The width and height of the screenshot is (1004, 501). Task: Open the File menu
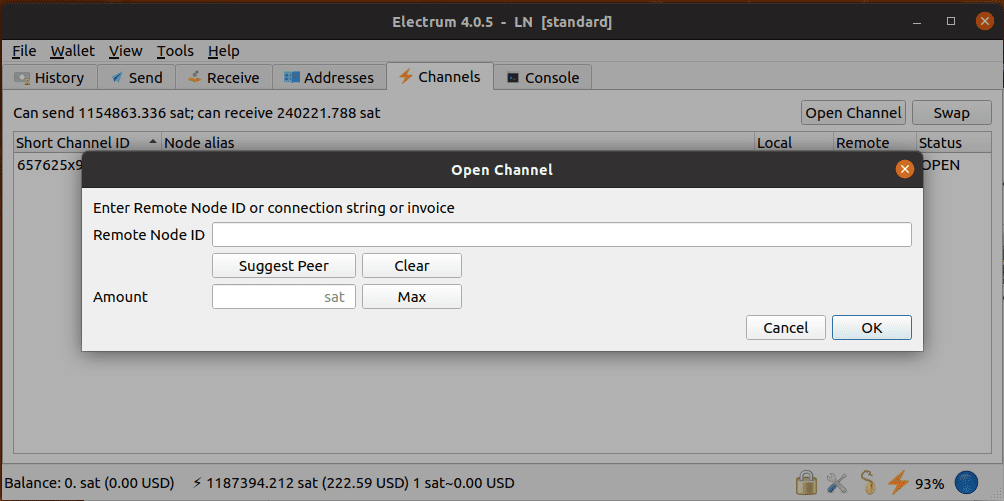point(24,51)
